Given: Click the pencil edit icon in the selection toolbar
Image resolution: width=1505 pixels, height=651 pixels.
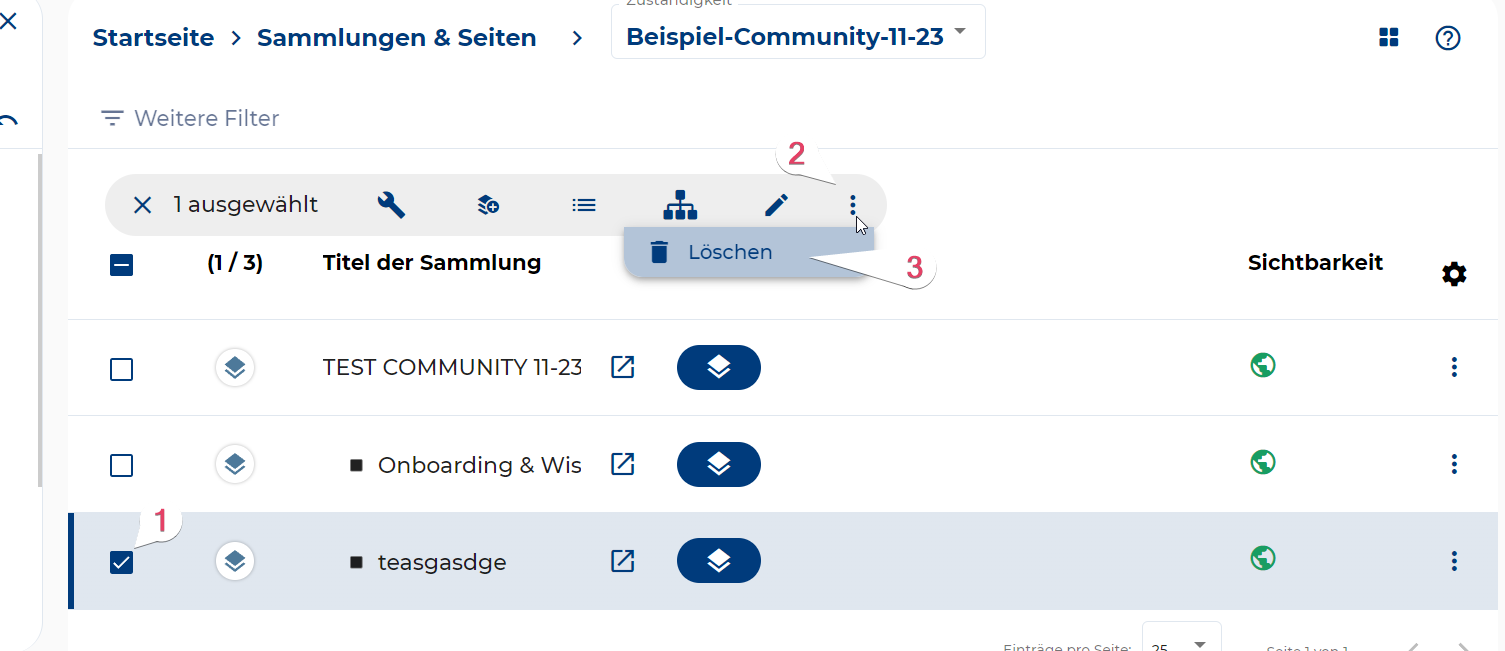Looking at the screenshot, I should [776, 205].
